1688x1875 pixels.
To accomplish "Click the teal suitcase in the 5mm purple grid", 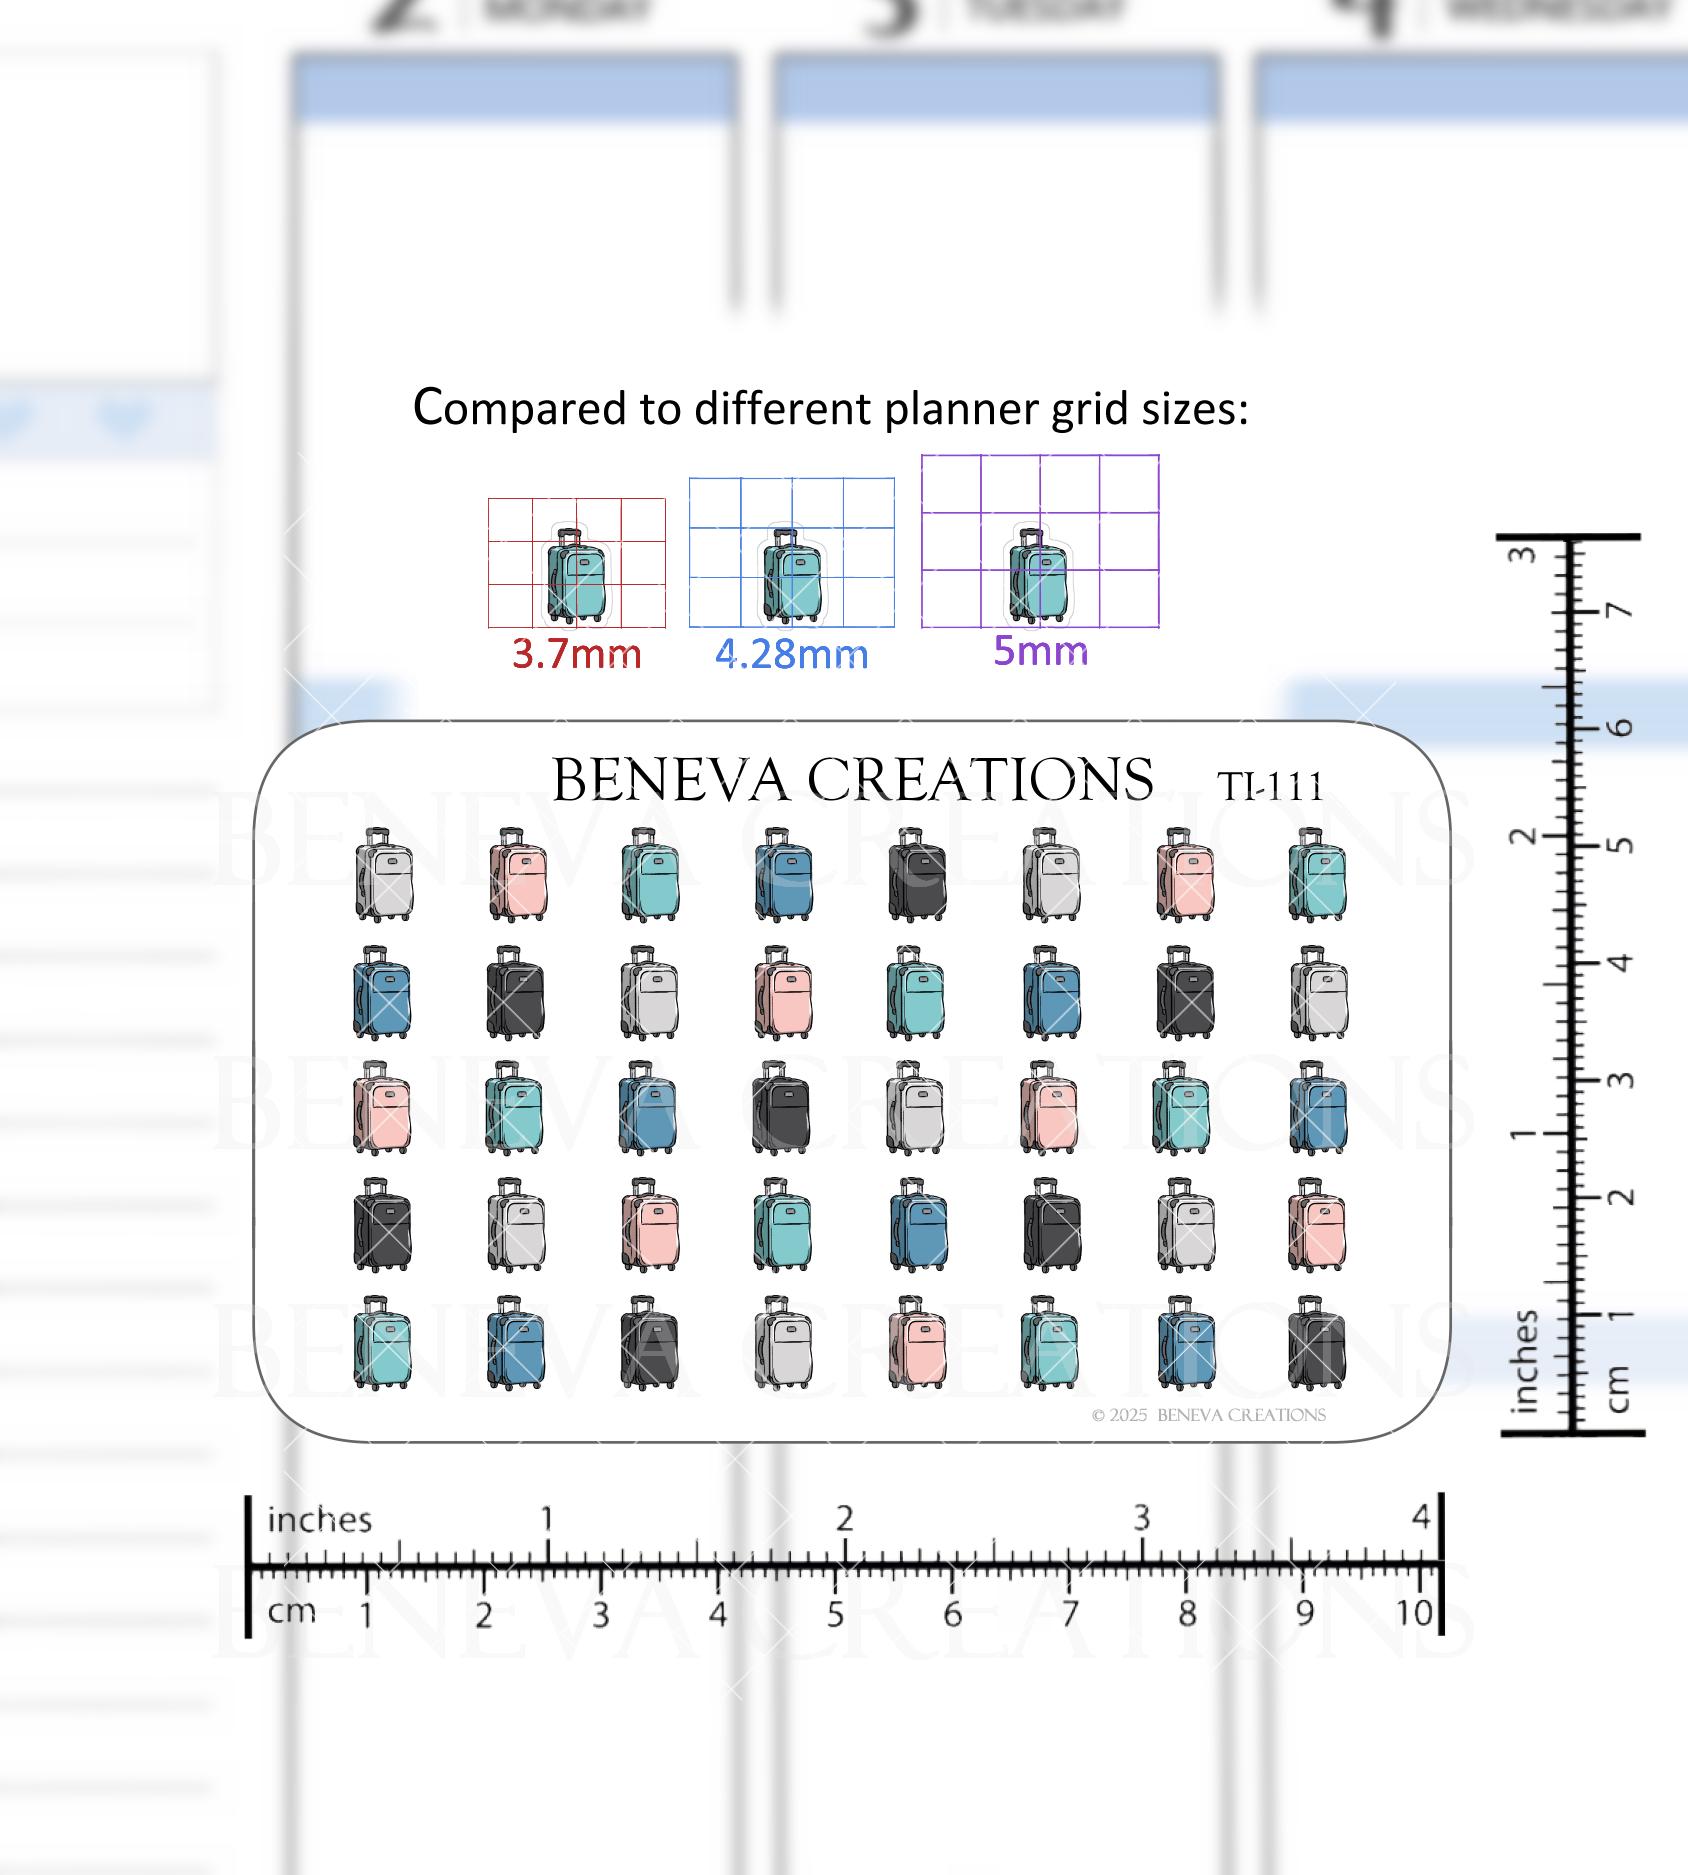I will pyautogui.click(x=1038, y=575).
